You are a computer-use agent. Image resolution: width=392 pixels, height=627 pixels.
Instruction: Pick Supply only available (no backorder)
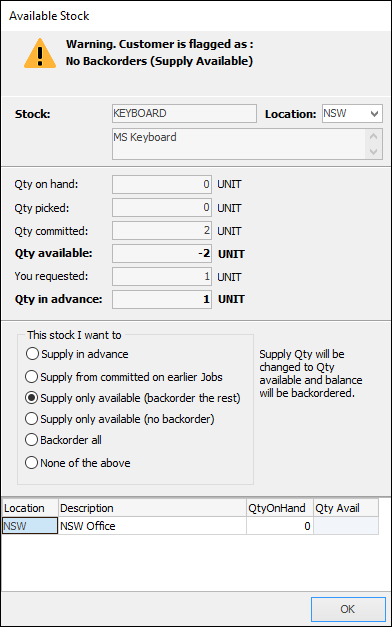click(120, 419)
